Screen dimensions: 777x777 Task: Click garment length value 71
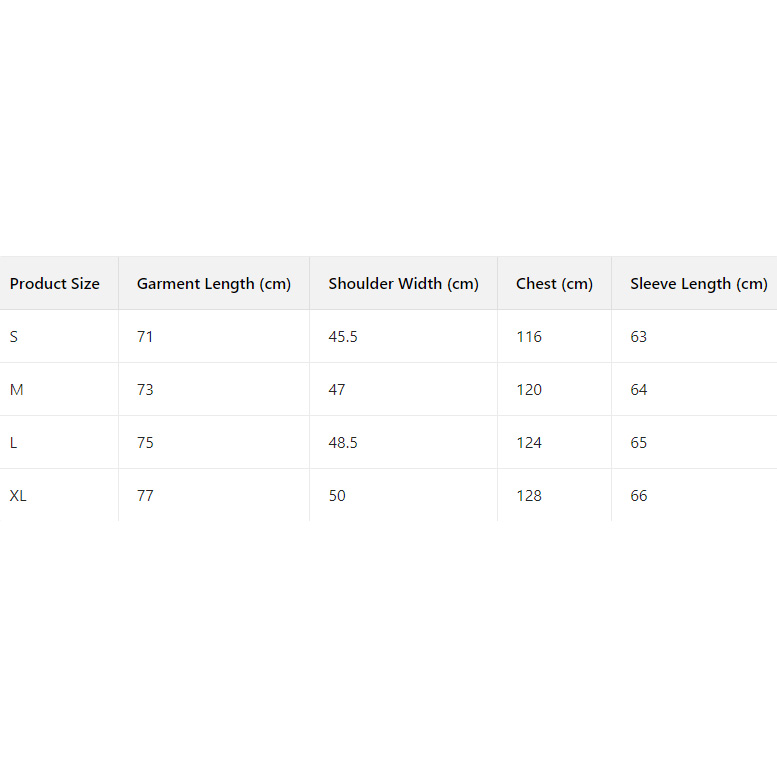click(145, 337)
